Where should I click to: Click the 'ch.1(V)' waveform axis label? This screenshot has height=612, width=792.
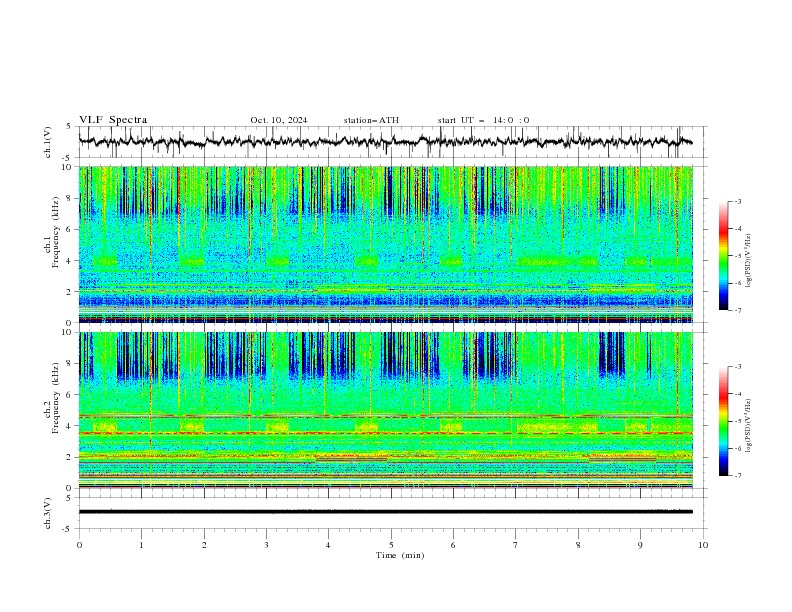[x=48, y=142]
